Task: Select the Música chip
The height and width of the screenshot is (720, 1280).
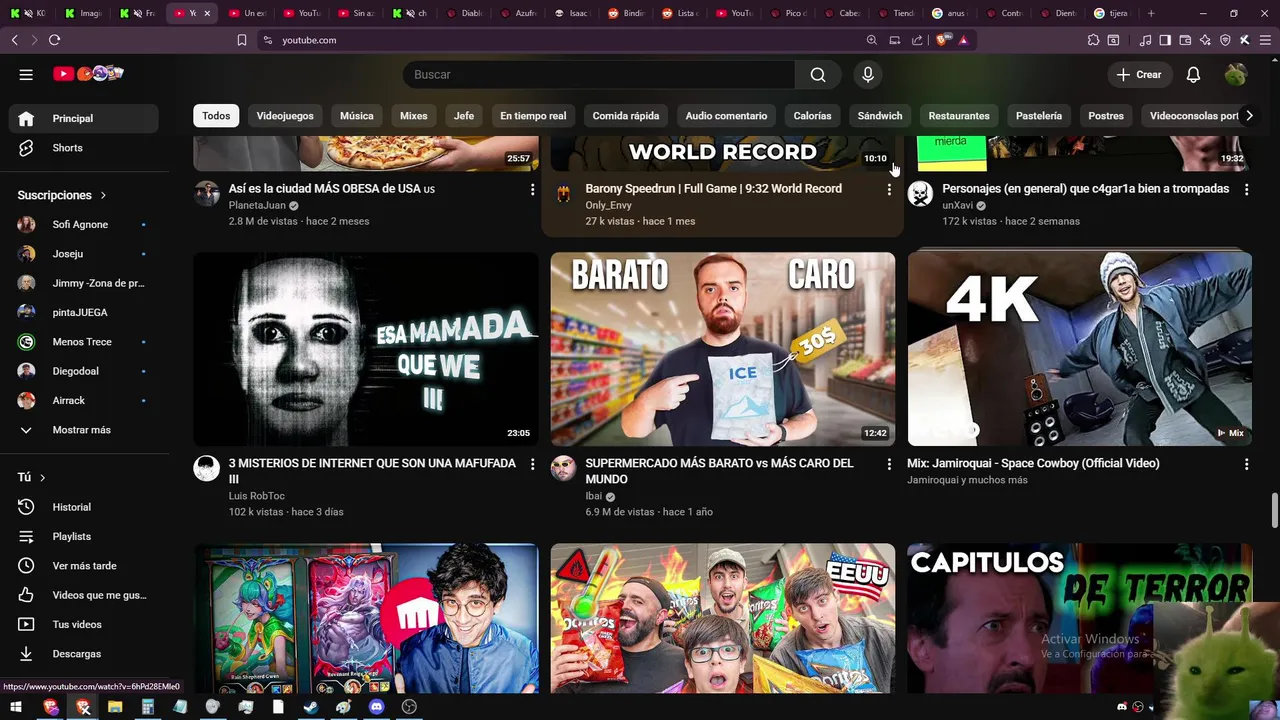Action: pyautogui.click(x=357, y=116)
